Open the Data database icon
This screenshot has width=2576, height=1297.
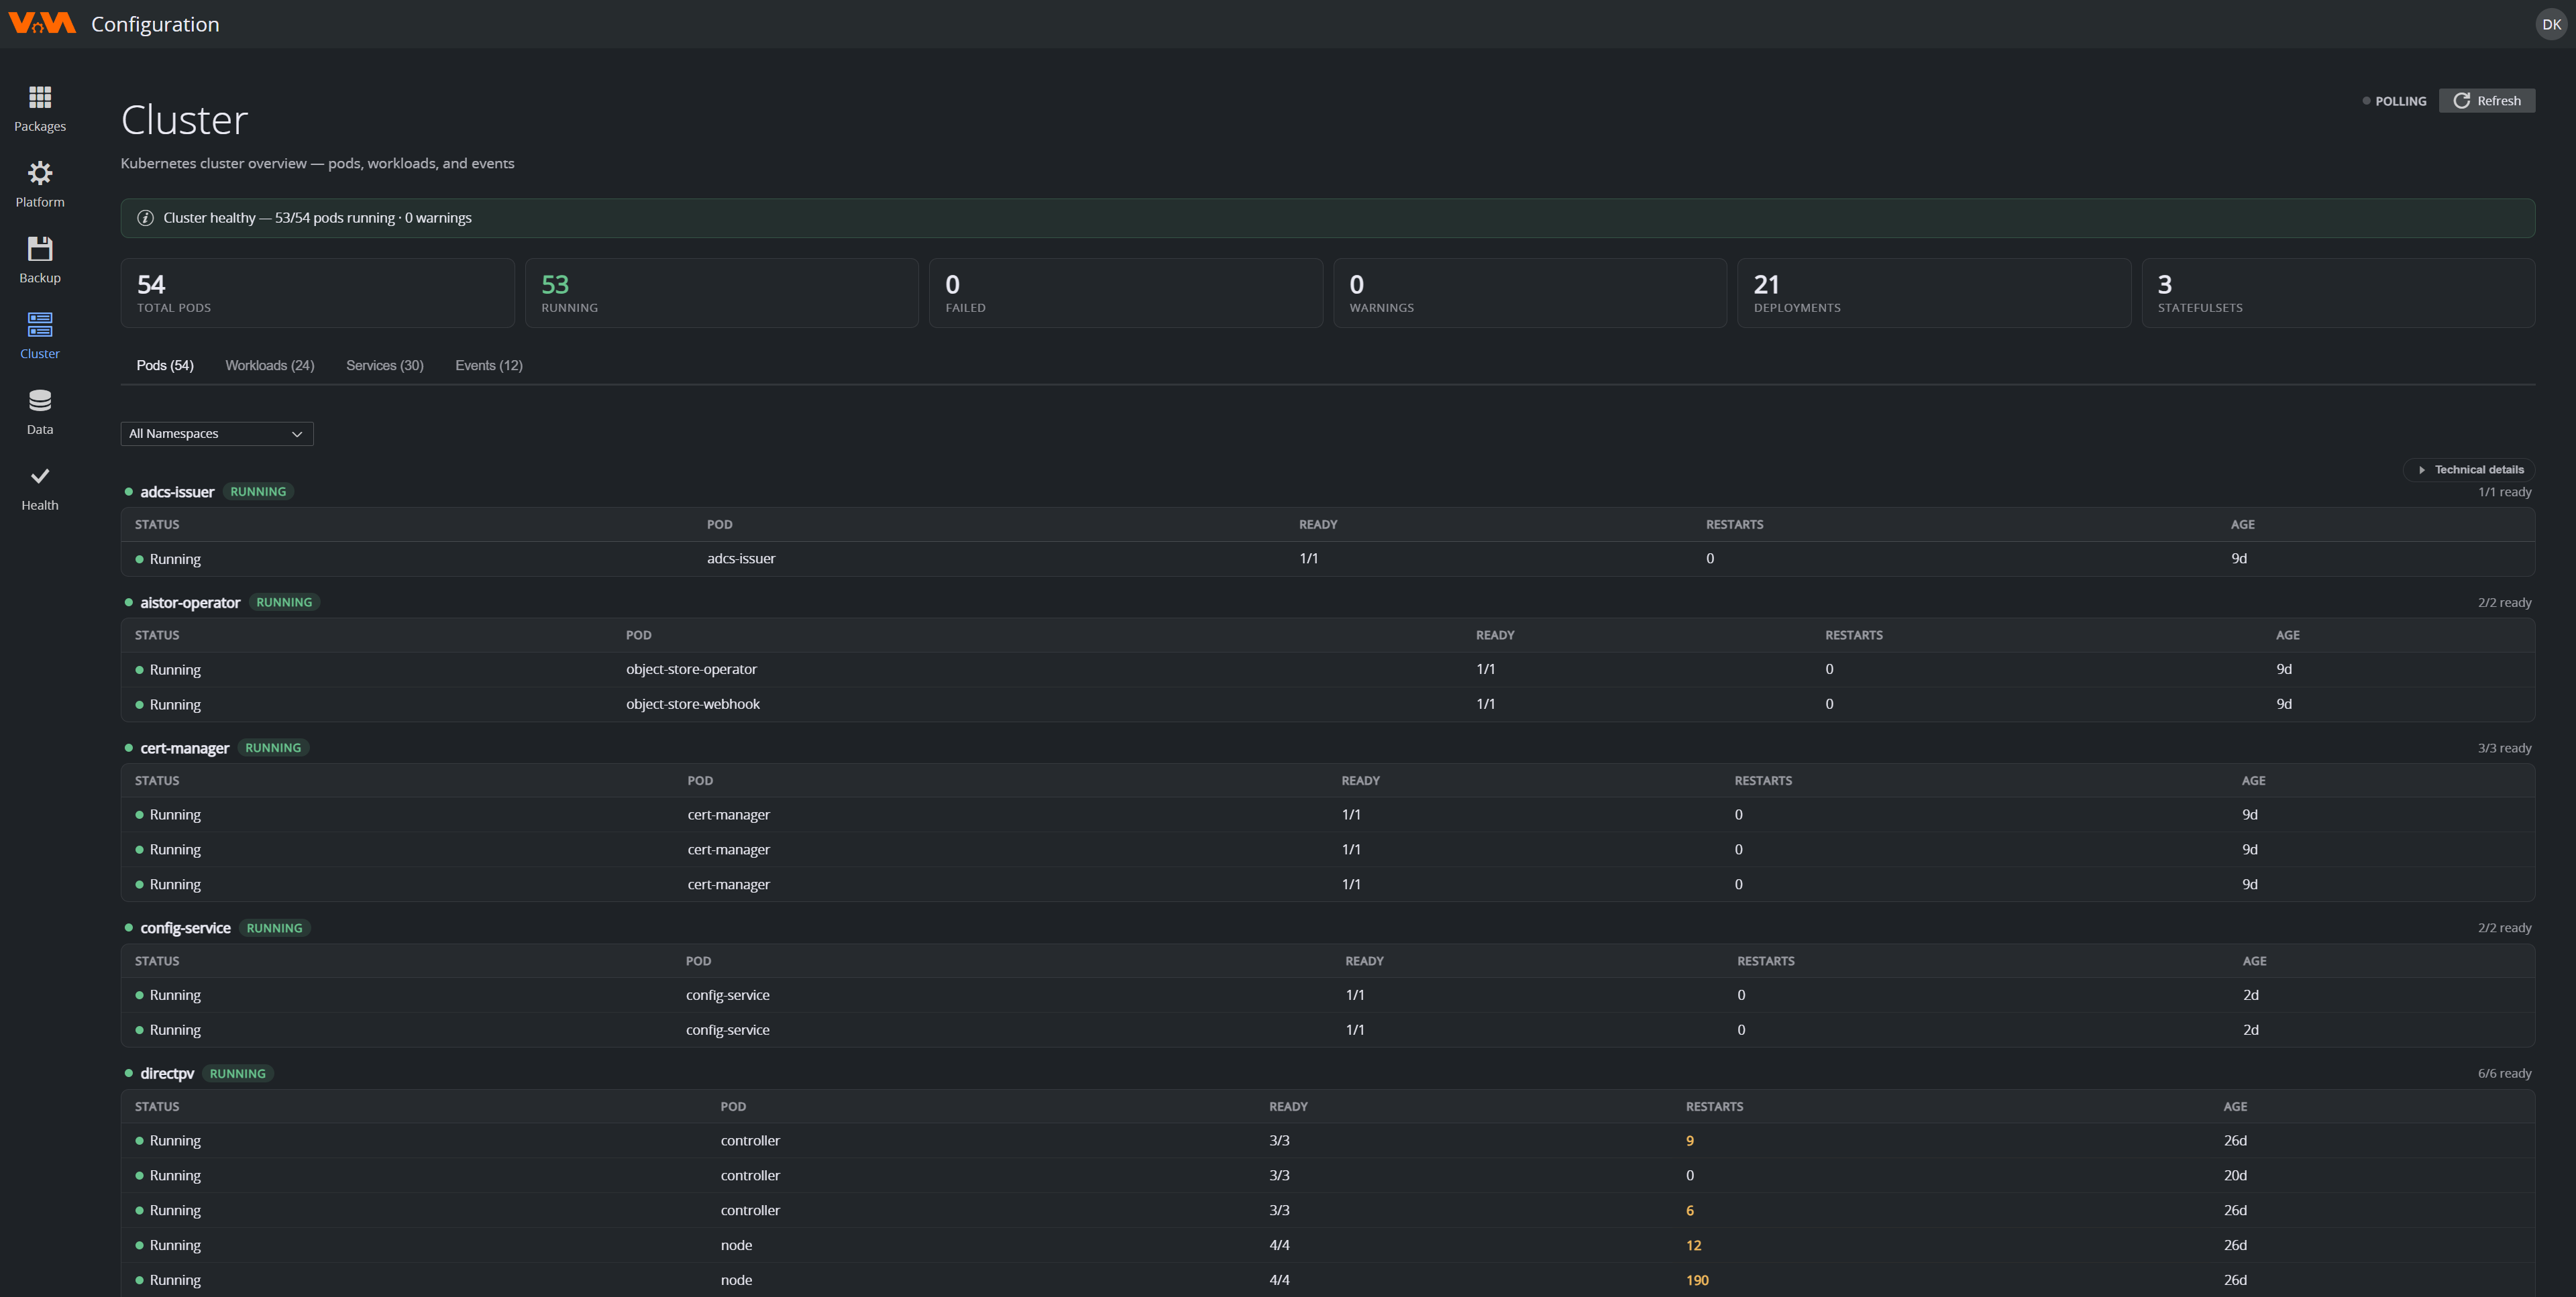[40, 401]
